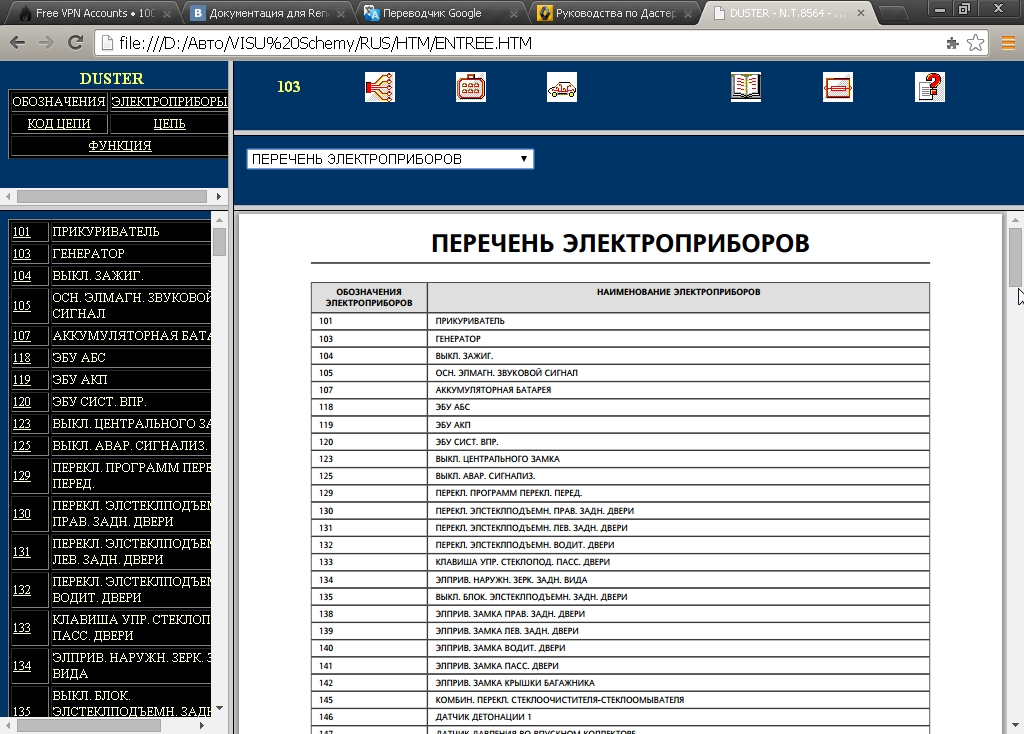Open component 125 link in sidebar
This screenshot has height=734, width=1024.
22,446
